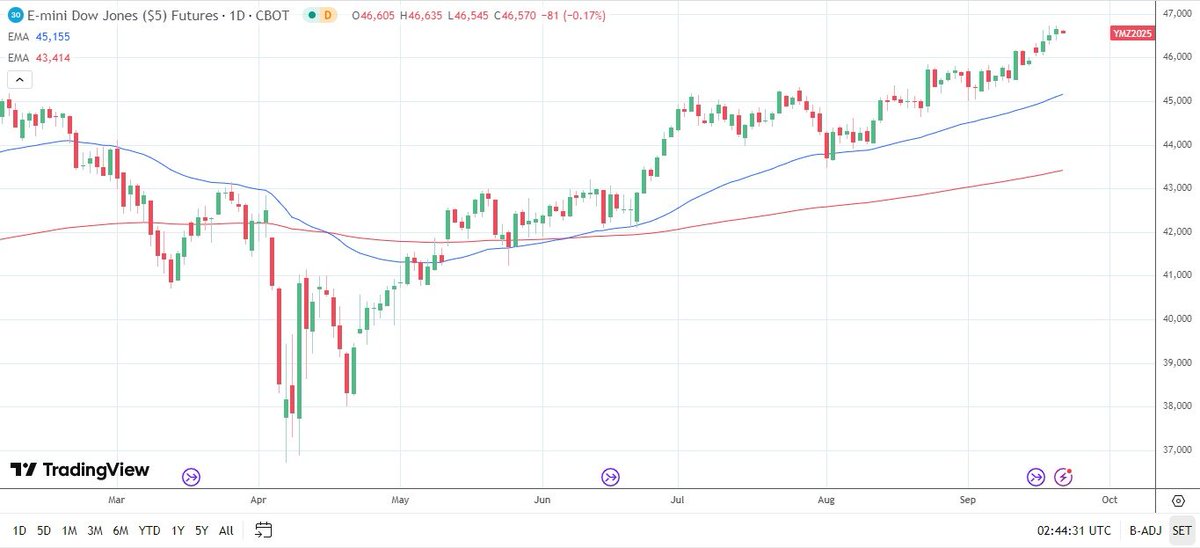Click the Aug label on the time axis

pos(826,498)
